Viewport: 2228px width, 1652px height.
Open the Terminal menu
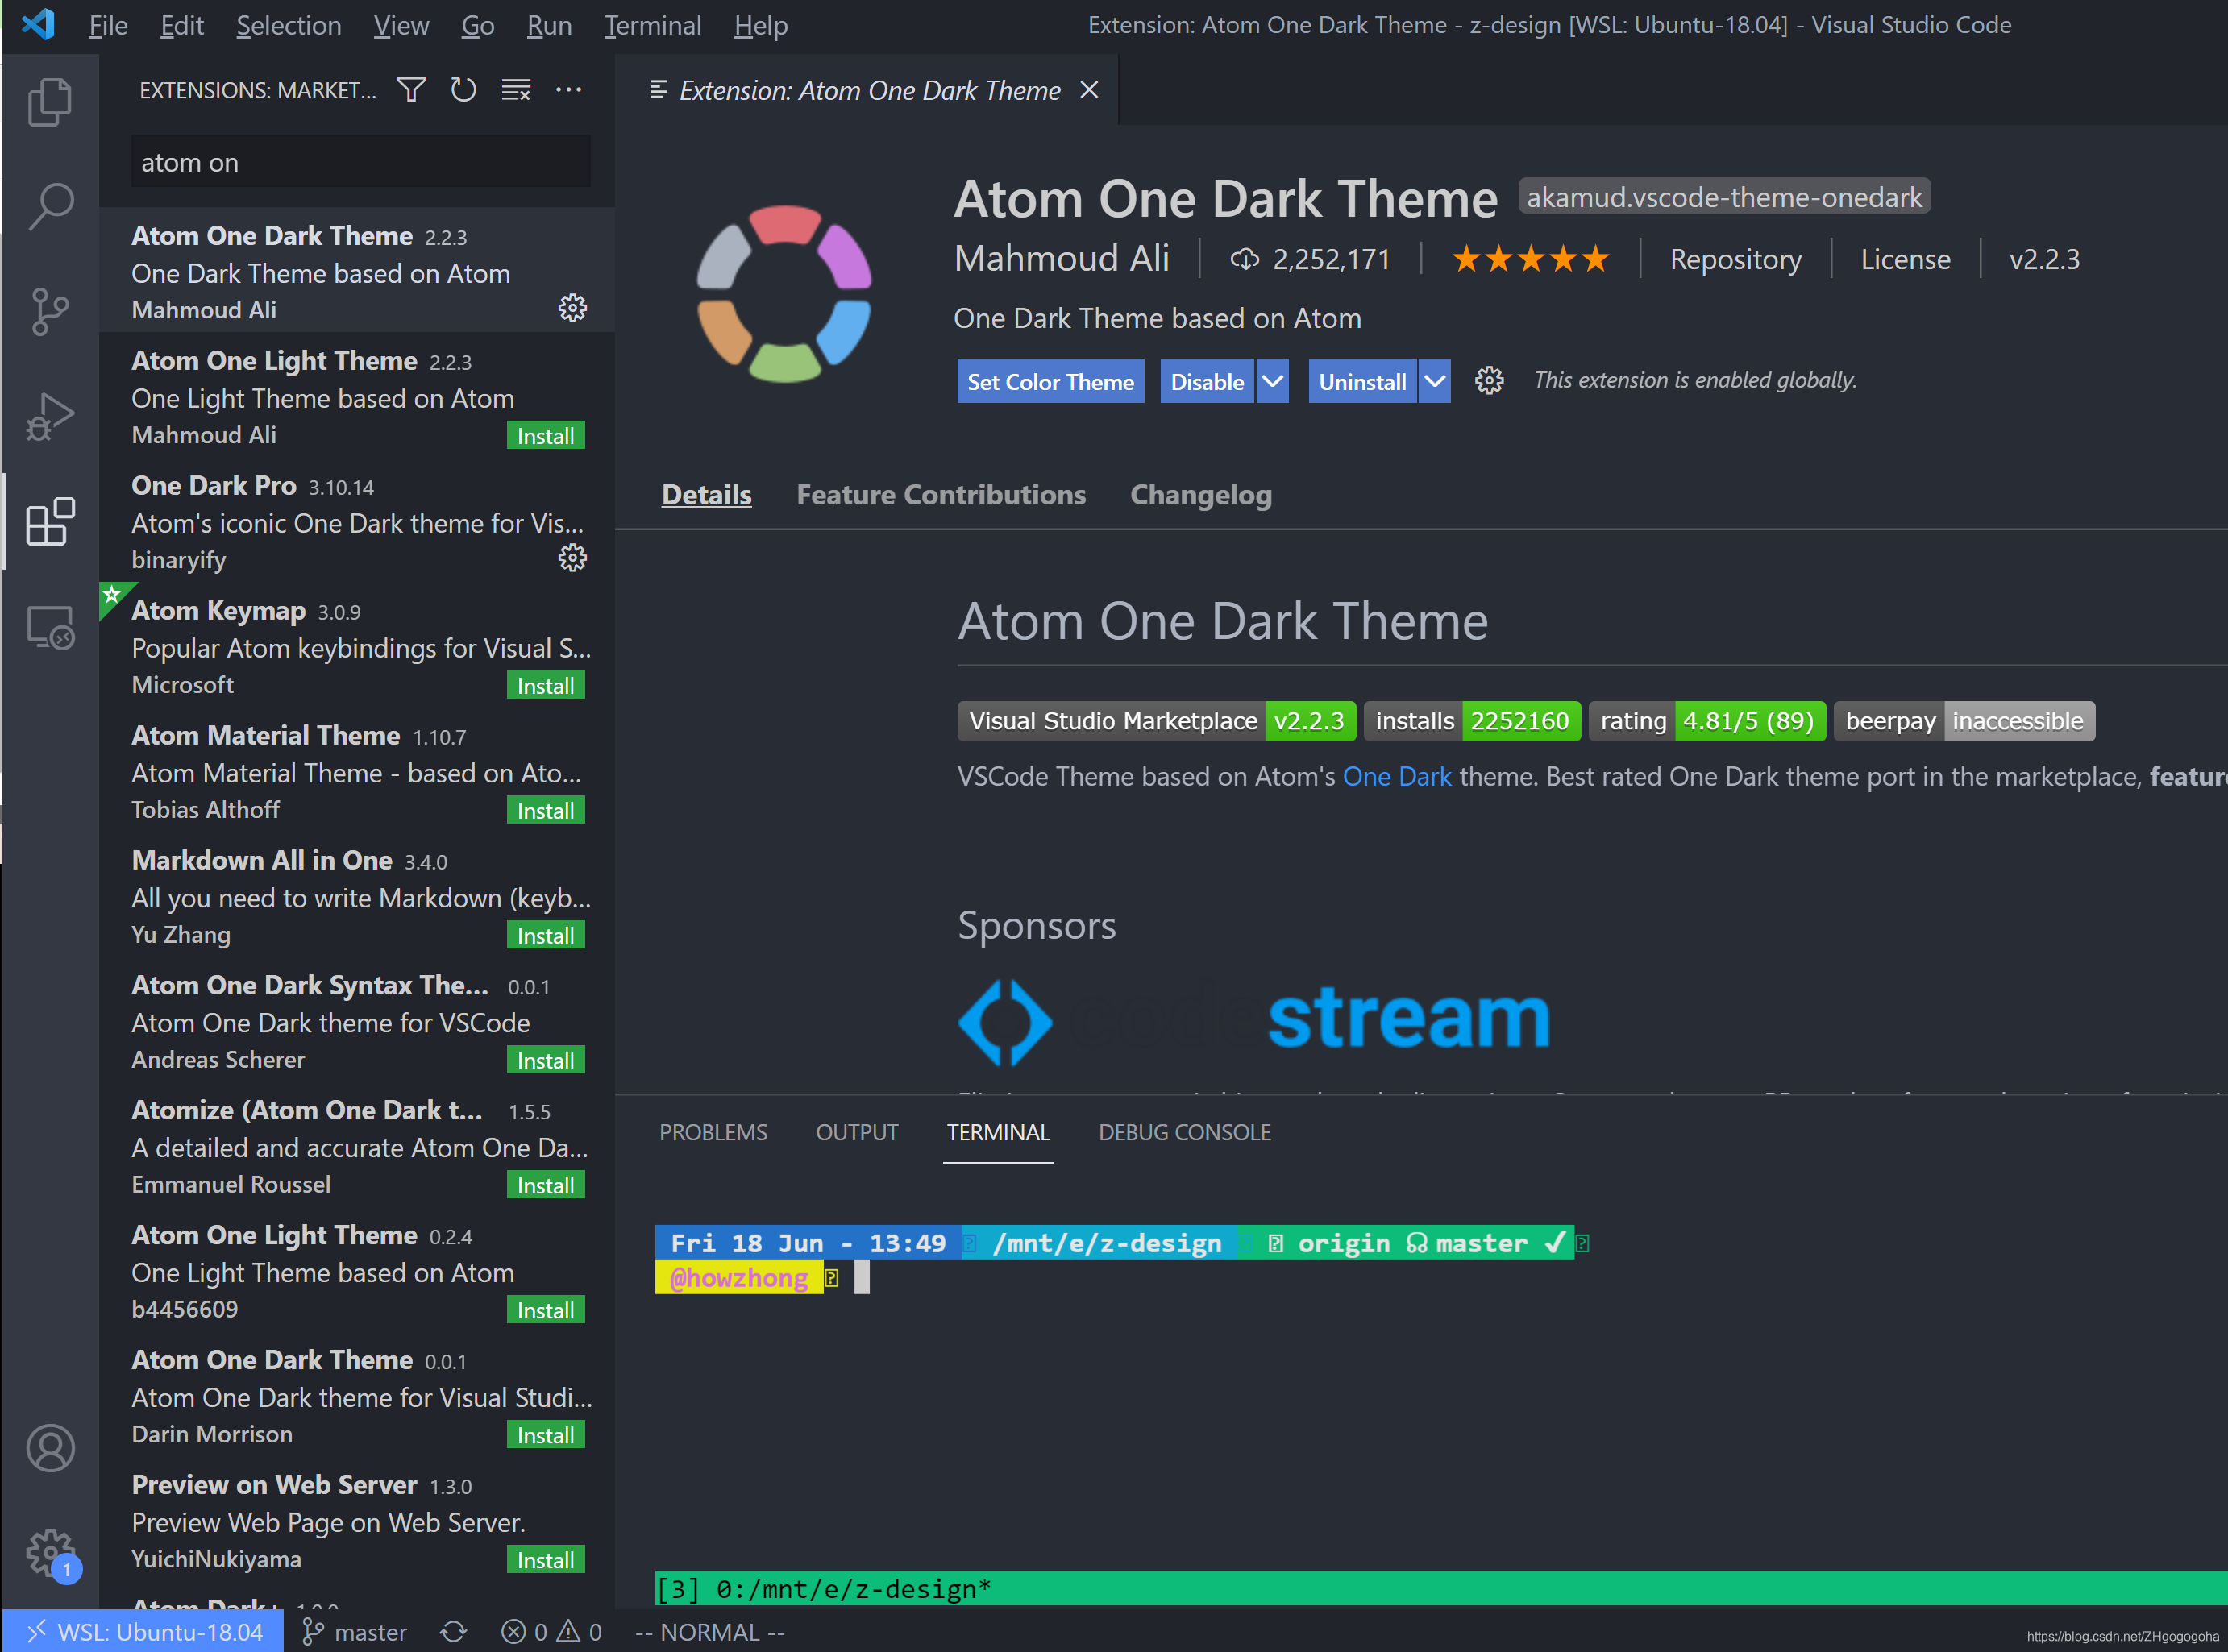(652, 25)
